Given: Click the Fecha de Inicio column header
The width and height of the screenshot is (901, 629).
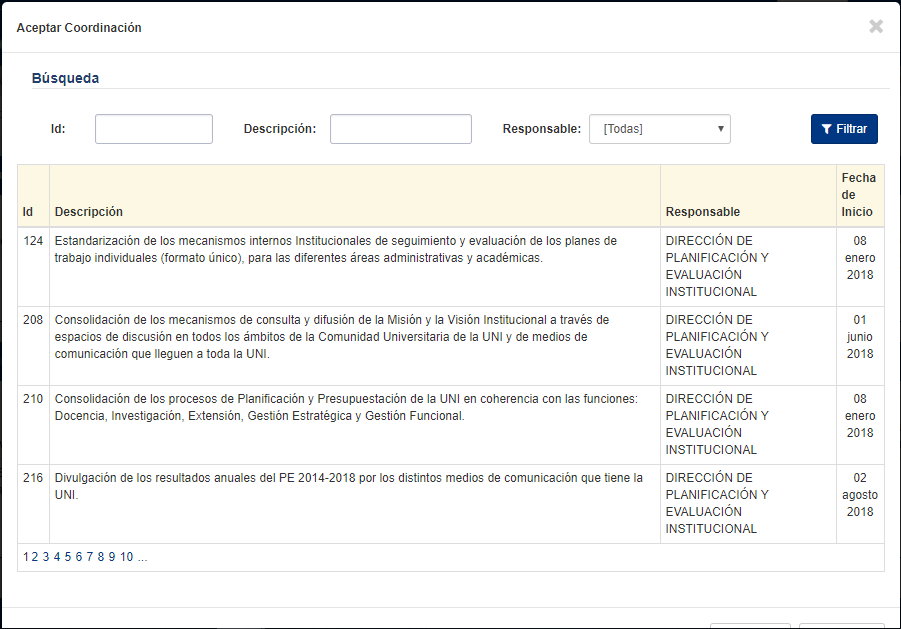Looking at the screenshot, I should pyautogui.click(x=858, y=195).
